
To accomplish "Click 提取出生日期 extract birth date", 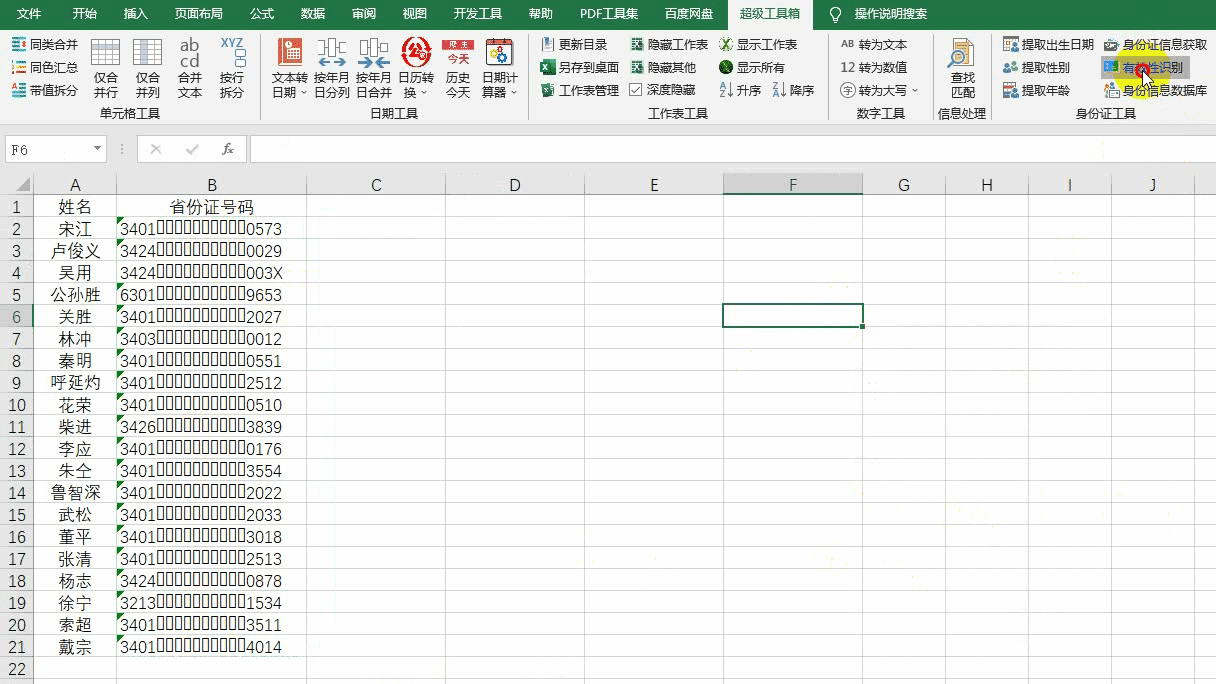I will (1049, 45).
